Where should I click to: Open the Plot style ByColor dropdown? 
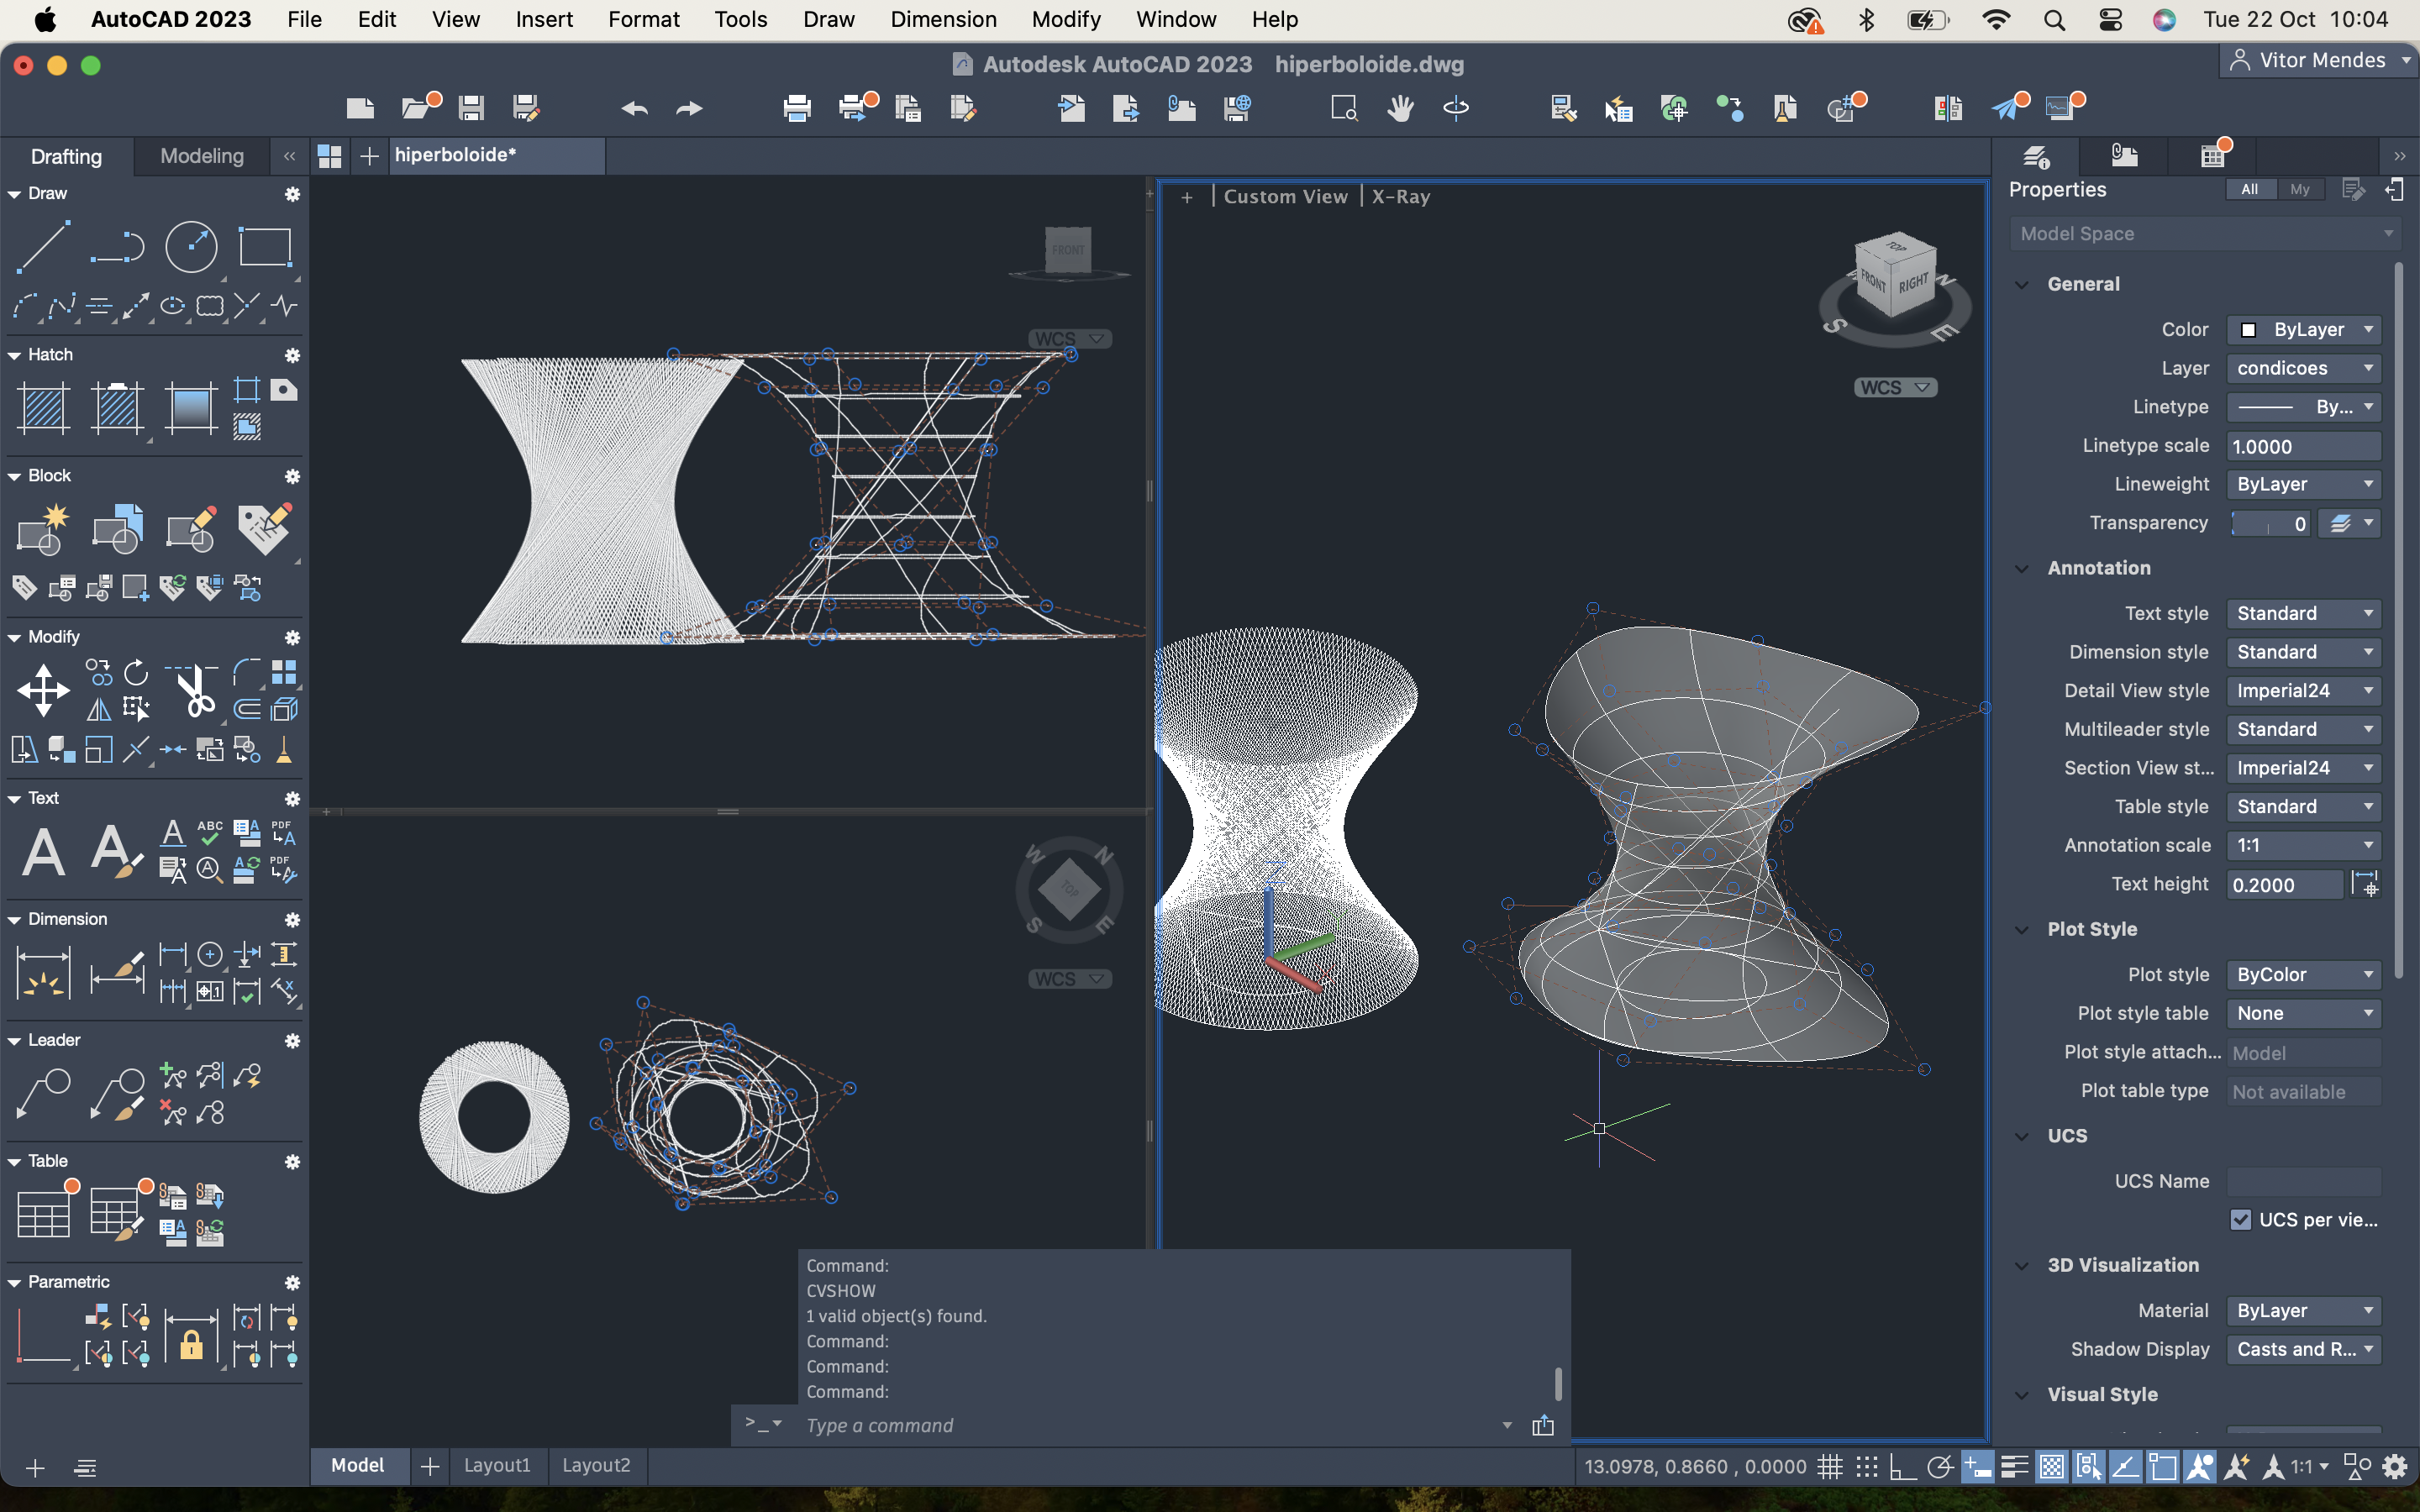[x=2303, y=974]
